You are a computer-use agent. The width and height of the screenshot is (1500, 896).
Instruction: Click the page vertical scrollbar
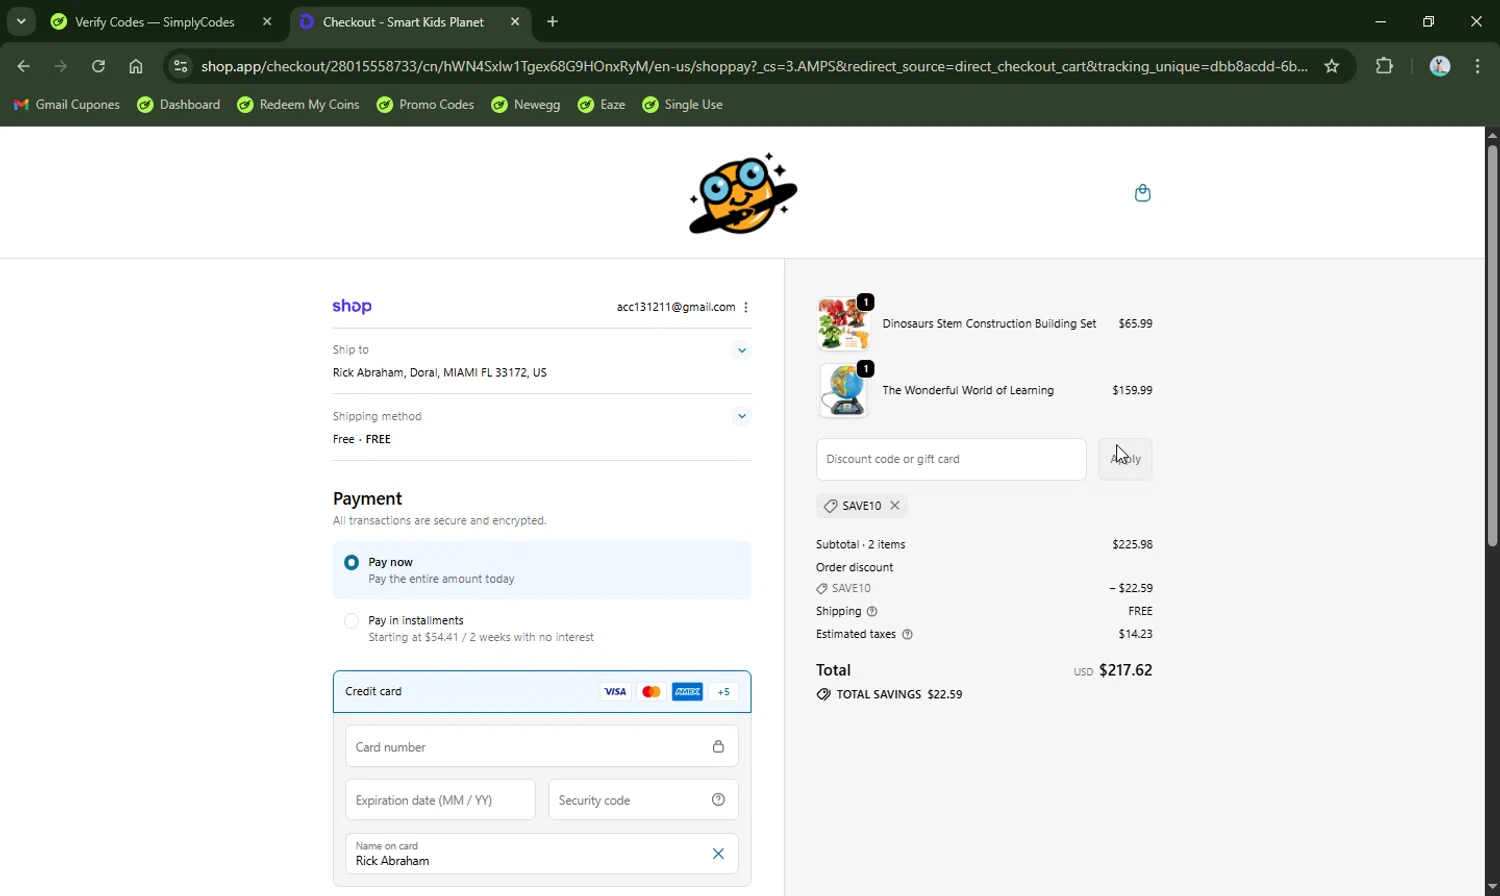(1492, 346)
